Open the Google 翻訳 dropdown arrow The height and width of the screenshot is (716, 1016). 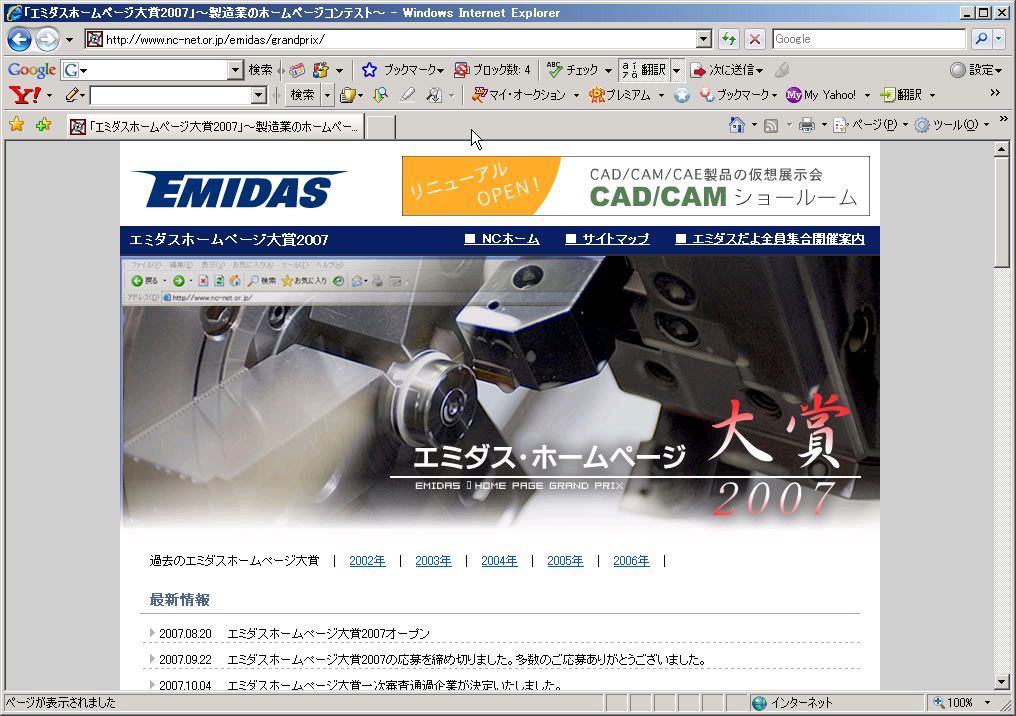pyautogui.click(x=676, y=69)
